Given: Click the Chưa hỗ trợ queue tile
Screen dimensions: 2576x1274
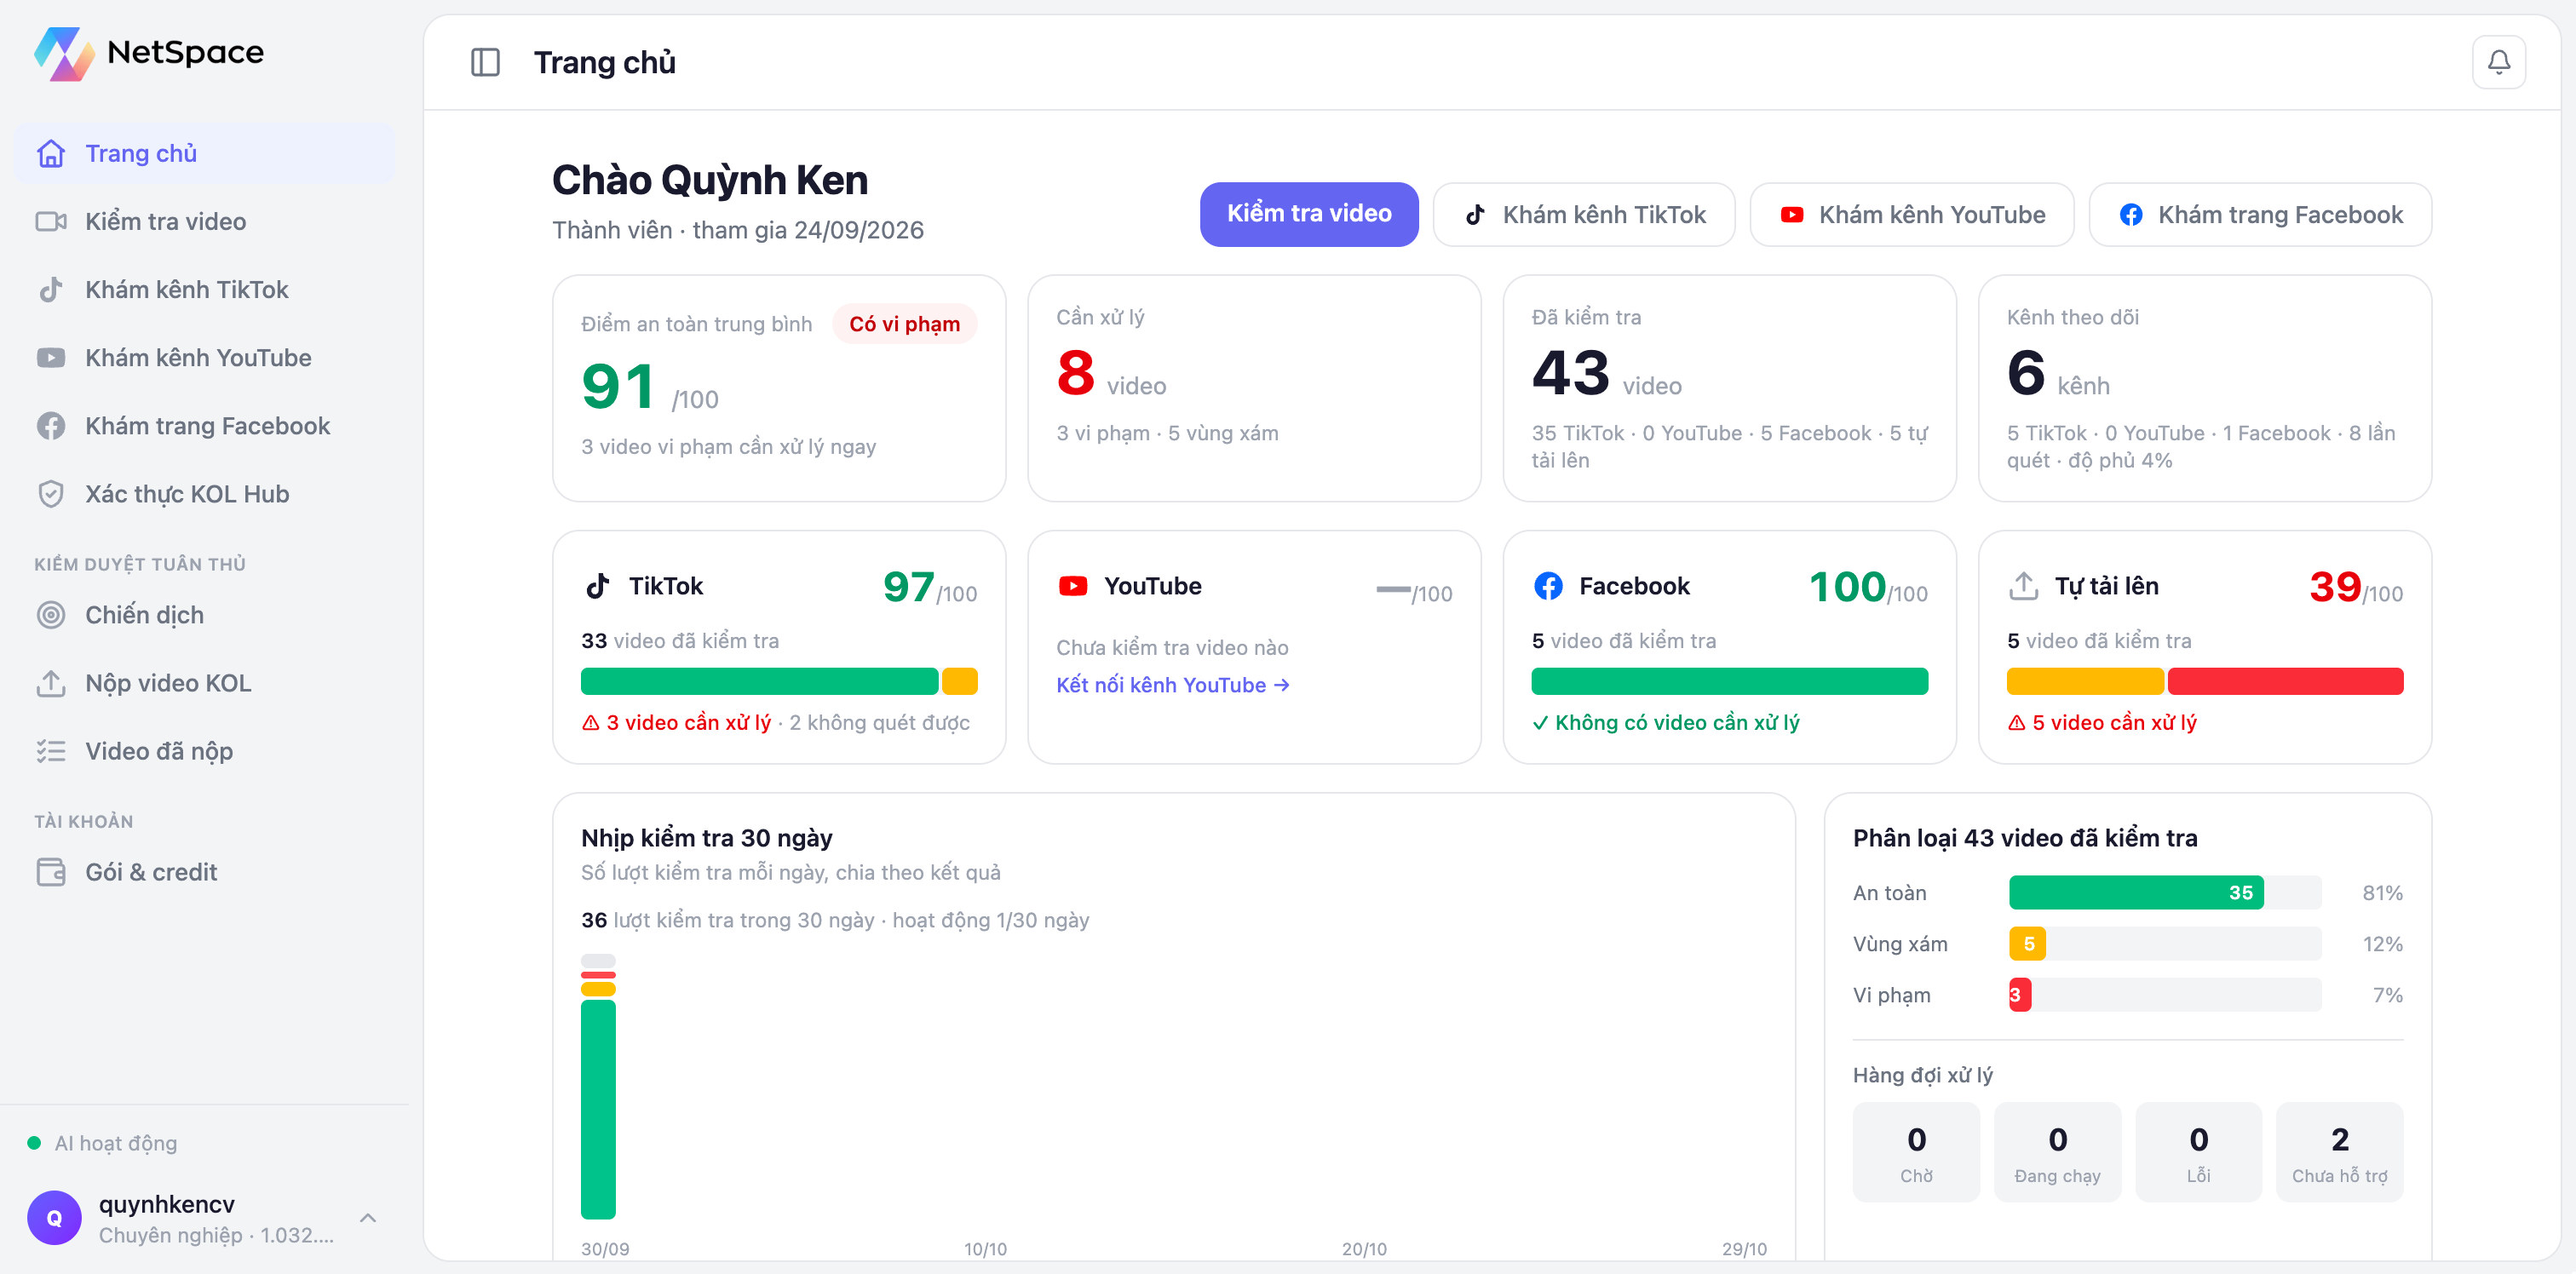Looking at the screenshot, I should coord(2338,1152).
